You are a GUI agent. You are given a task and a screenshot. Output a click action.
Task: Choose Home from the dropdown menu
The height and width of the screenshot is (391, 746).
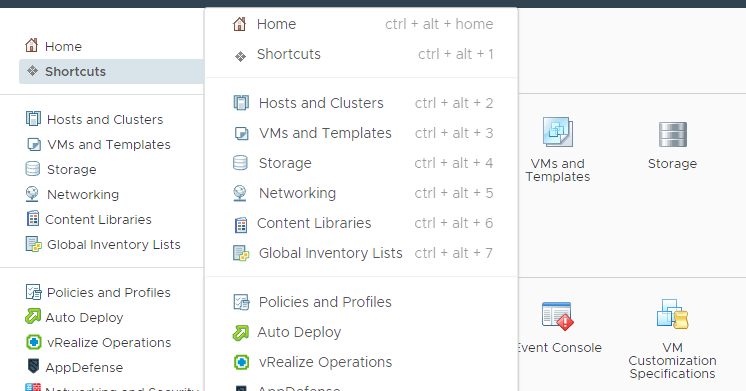click(x=363, y=24)
